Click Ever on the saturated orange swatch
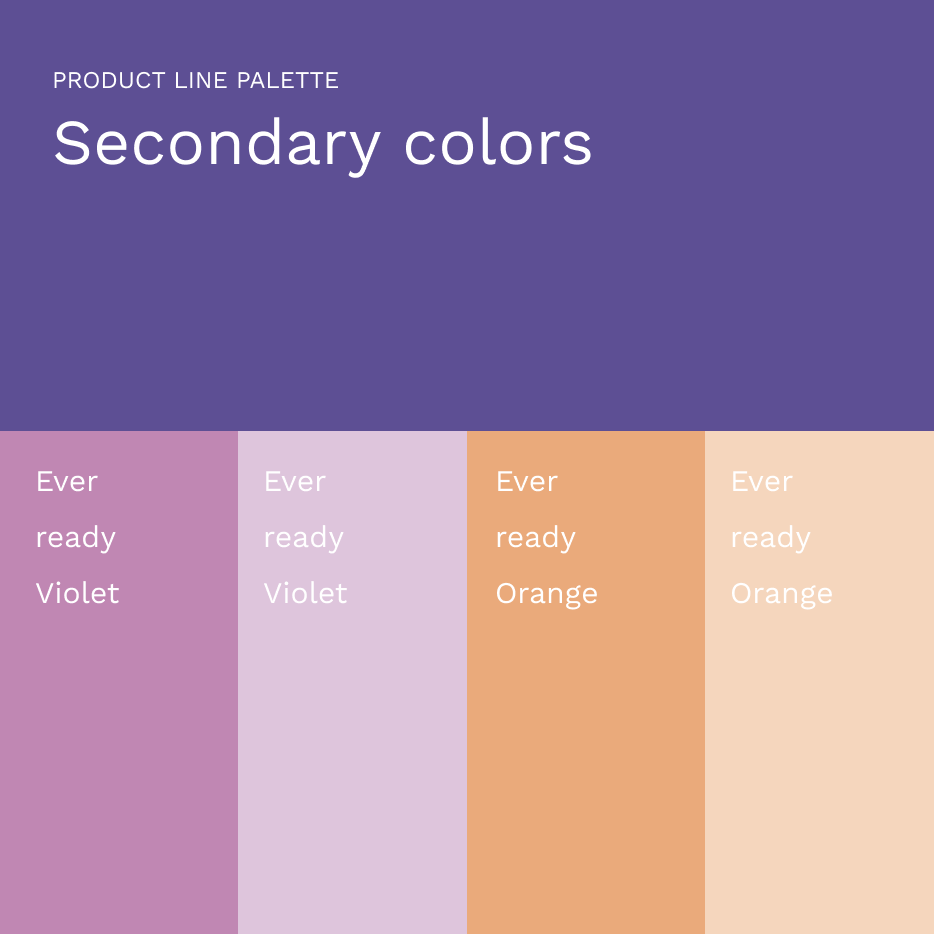Viewport: 934px width, 934px height. coord(527,482)
